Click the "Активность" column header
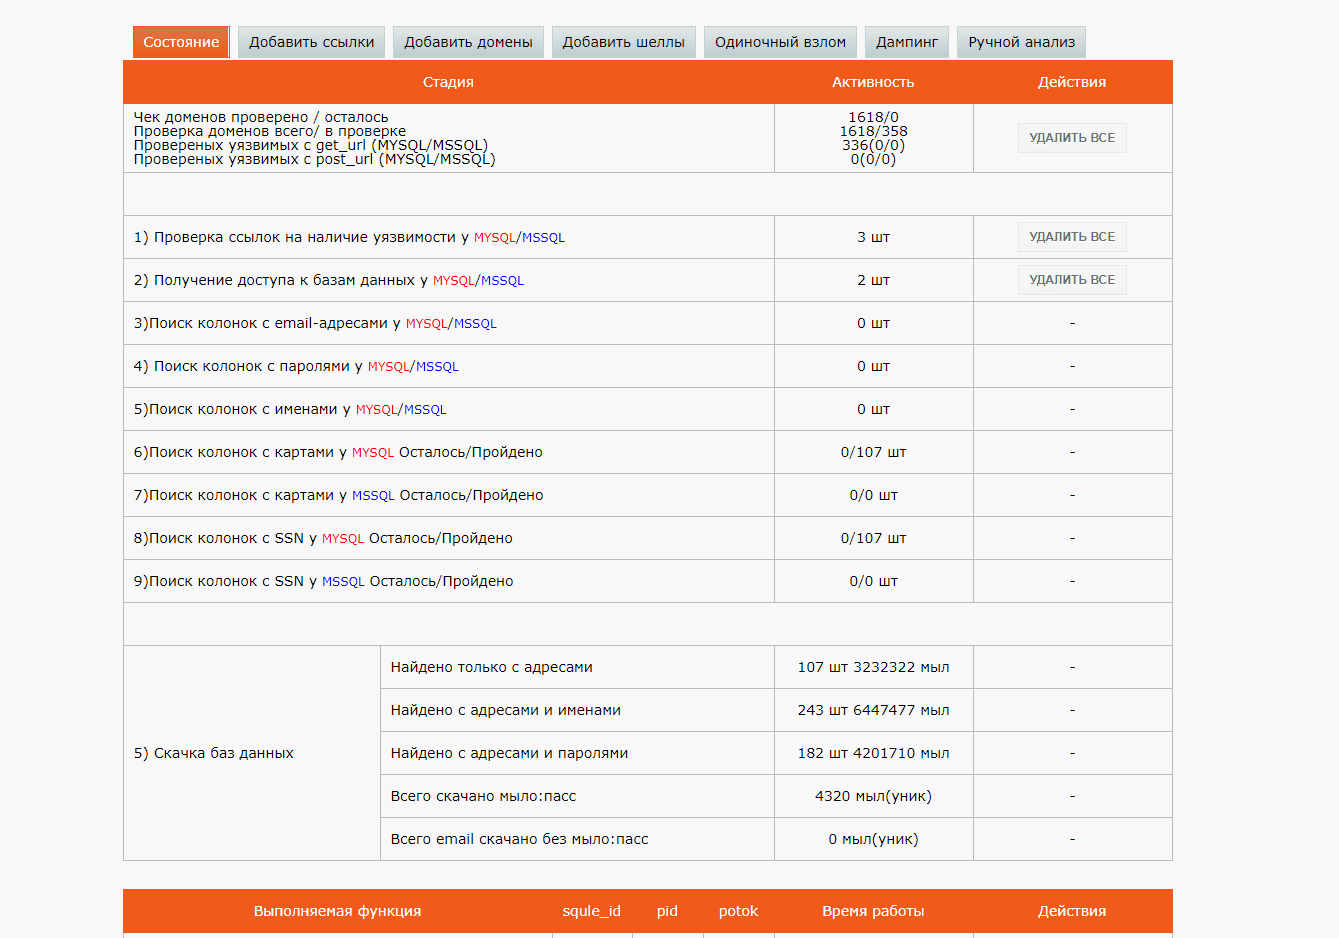The image size is (1339, 938). pos(873,82)
